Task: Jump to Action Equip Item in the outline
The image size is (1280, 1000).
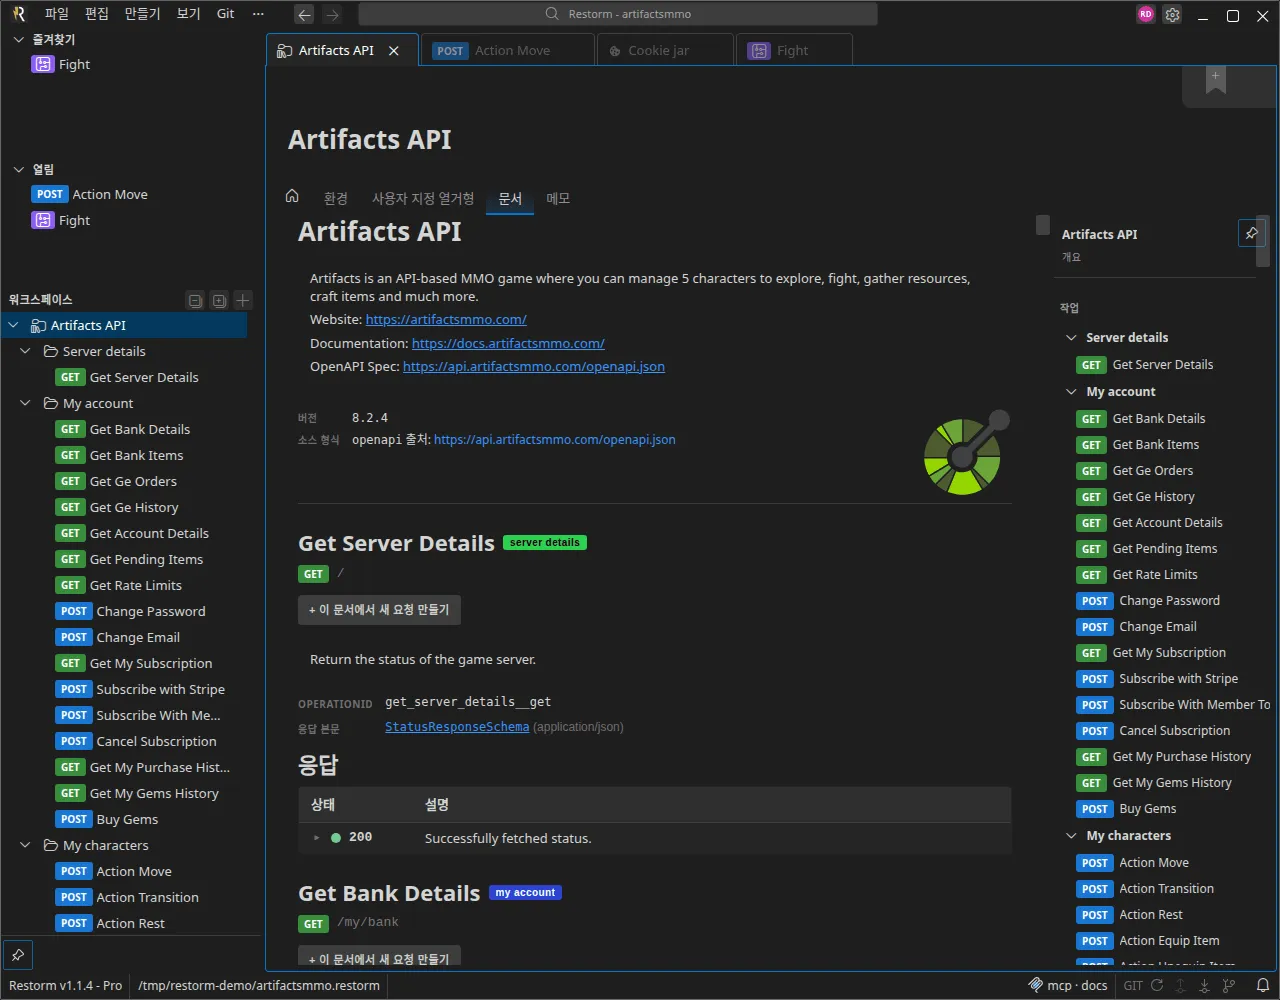Action: pos(1169,941)
